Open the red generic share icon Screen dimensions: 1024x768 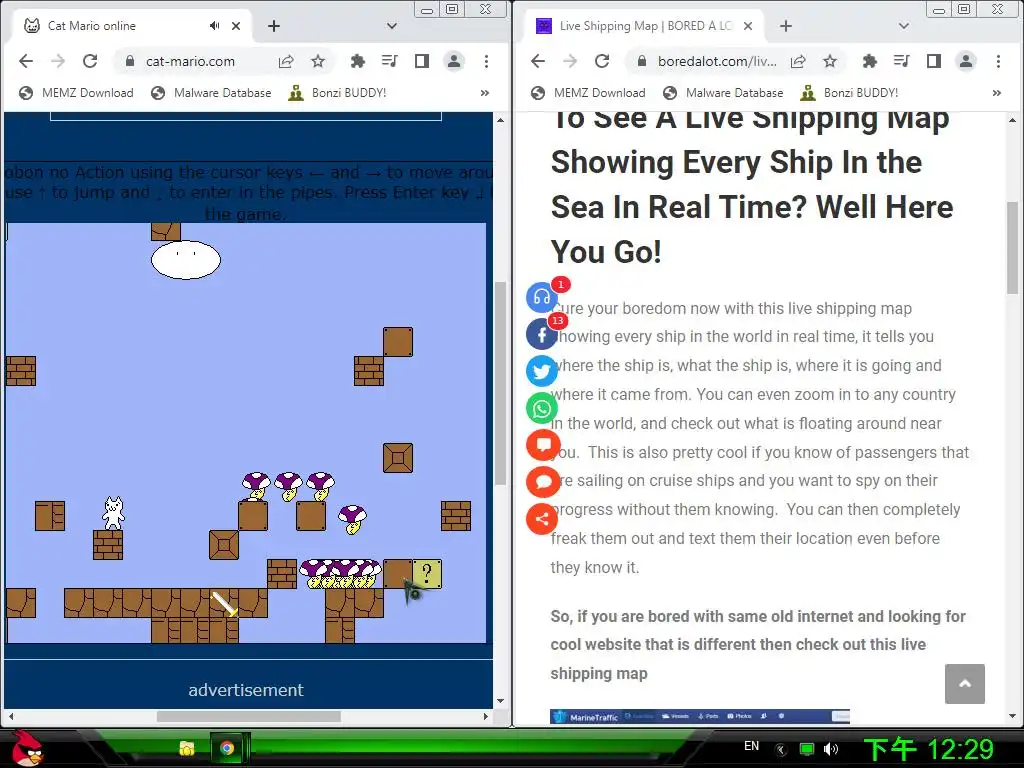[542, 519]
